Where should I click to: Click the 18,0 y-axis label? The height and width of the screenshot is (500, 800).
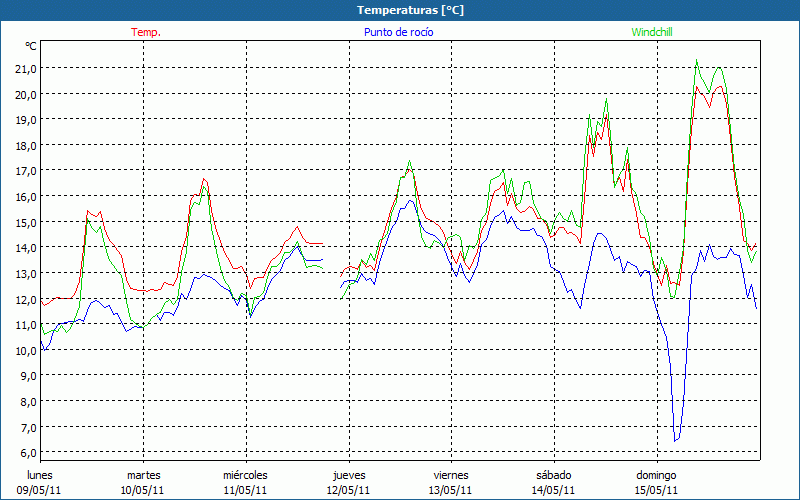[x=24, y=145]
